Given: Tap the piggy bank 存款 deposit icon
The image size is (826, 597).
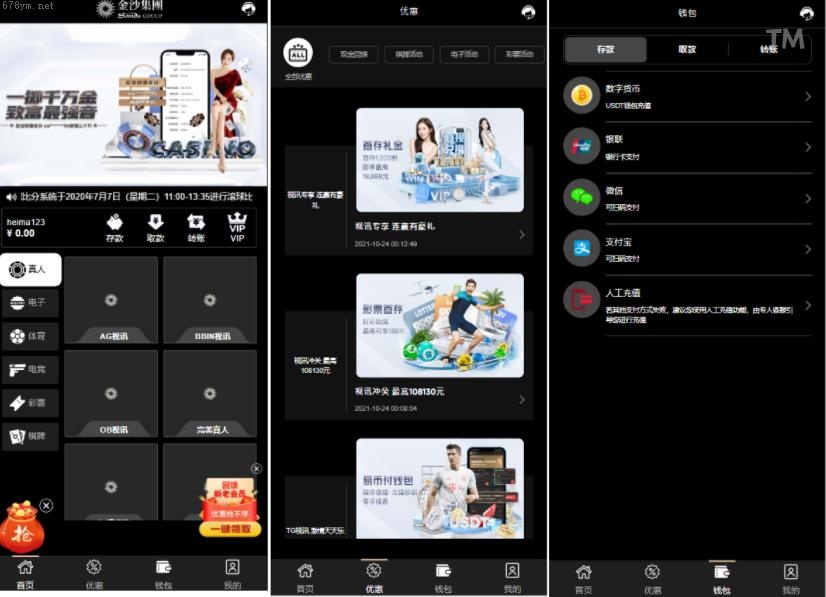Looking at the screenshot, I should 115,222.
